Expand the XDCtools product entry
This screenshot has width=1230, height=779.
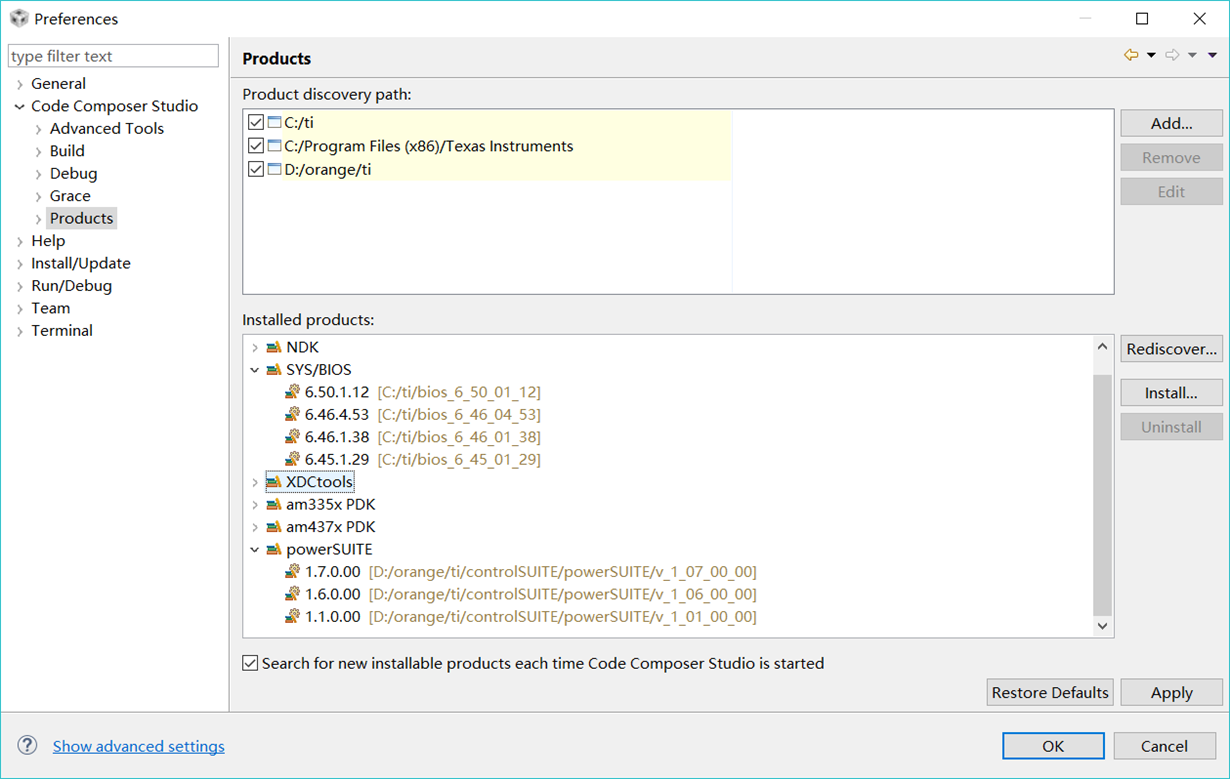255,483
